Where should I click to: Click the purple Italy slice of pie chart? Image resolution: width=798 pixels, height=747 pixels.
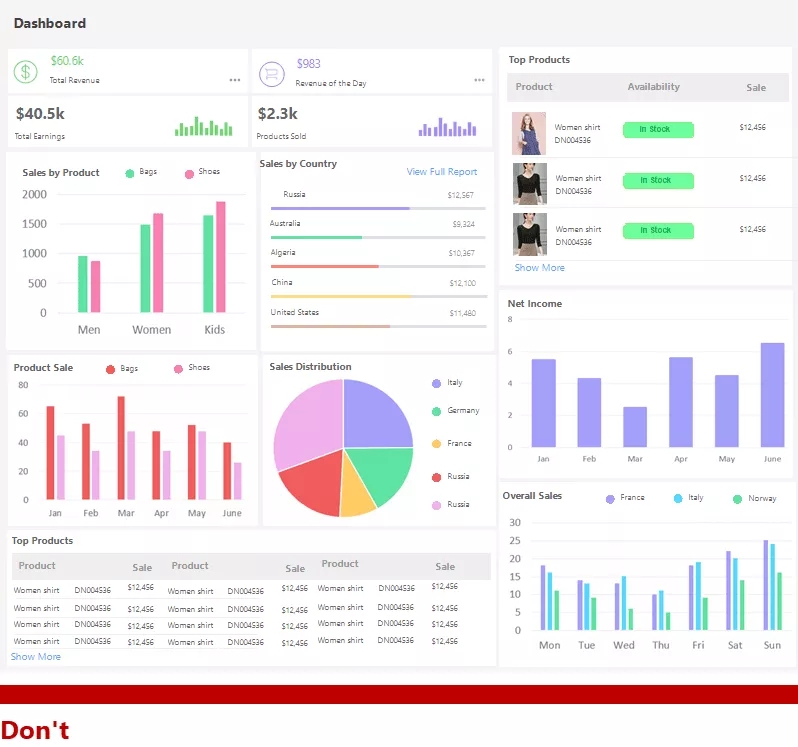(x=374, y=416)
